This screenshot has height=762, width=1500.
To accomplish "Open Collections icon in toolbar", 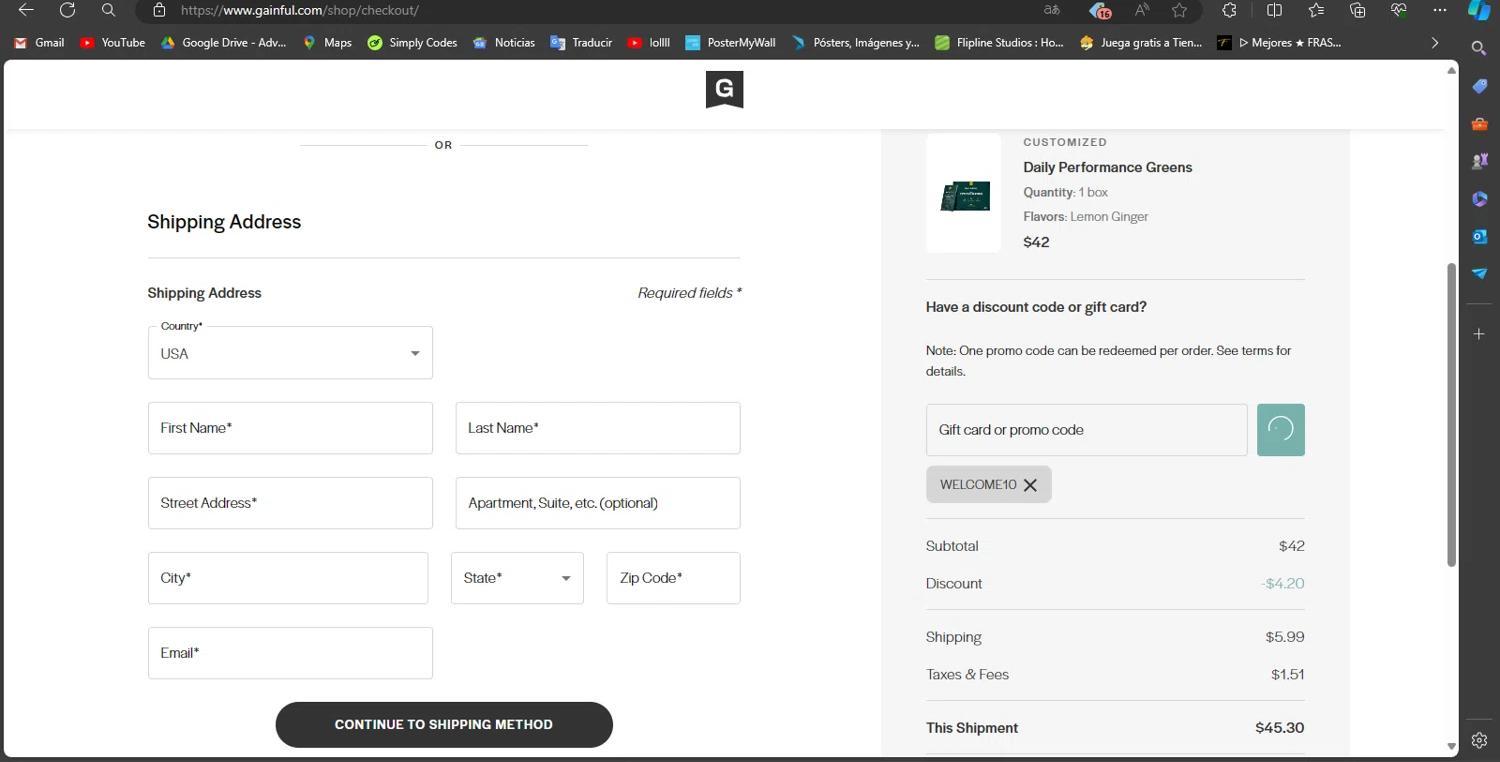I will click(x=1357, y=10).
